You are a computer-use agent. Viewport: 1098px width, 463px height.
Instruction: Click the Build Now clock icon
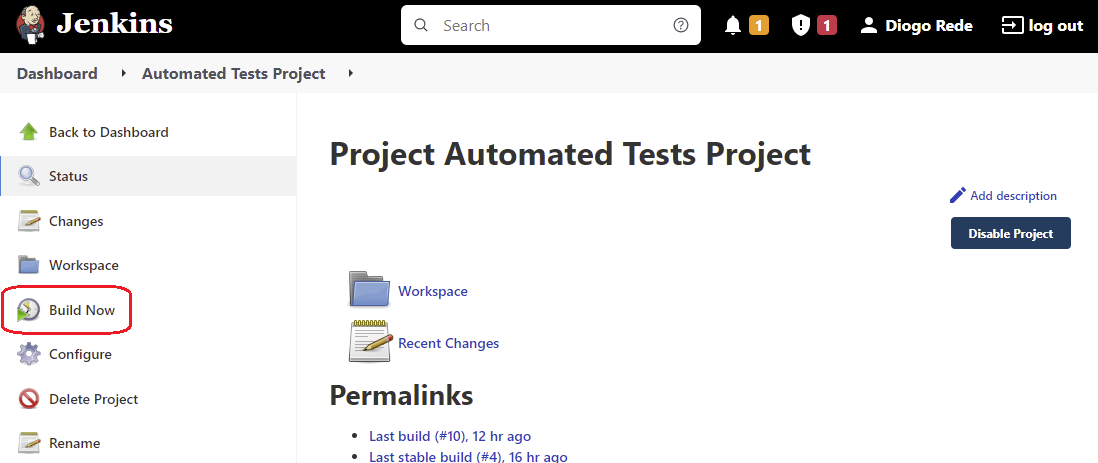tap(29, 311)
